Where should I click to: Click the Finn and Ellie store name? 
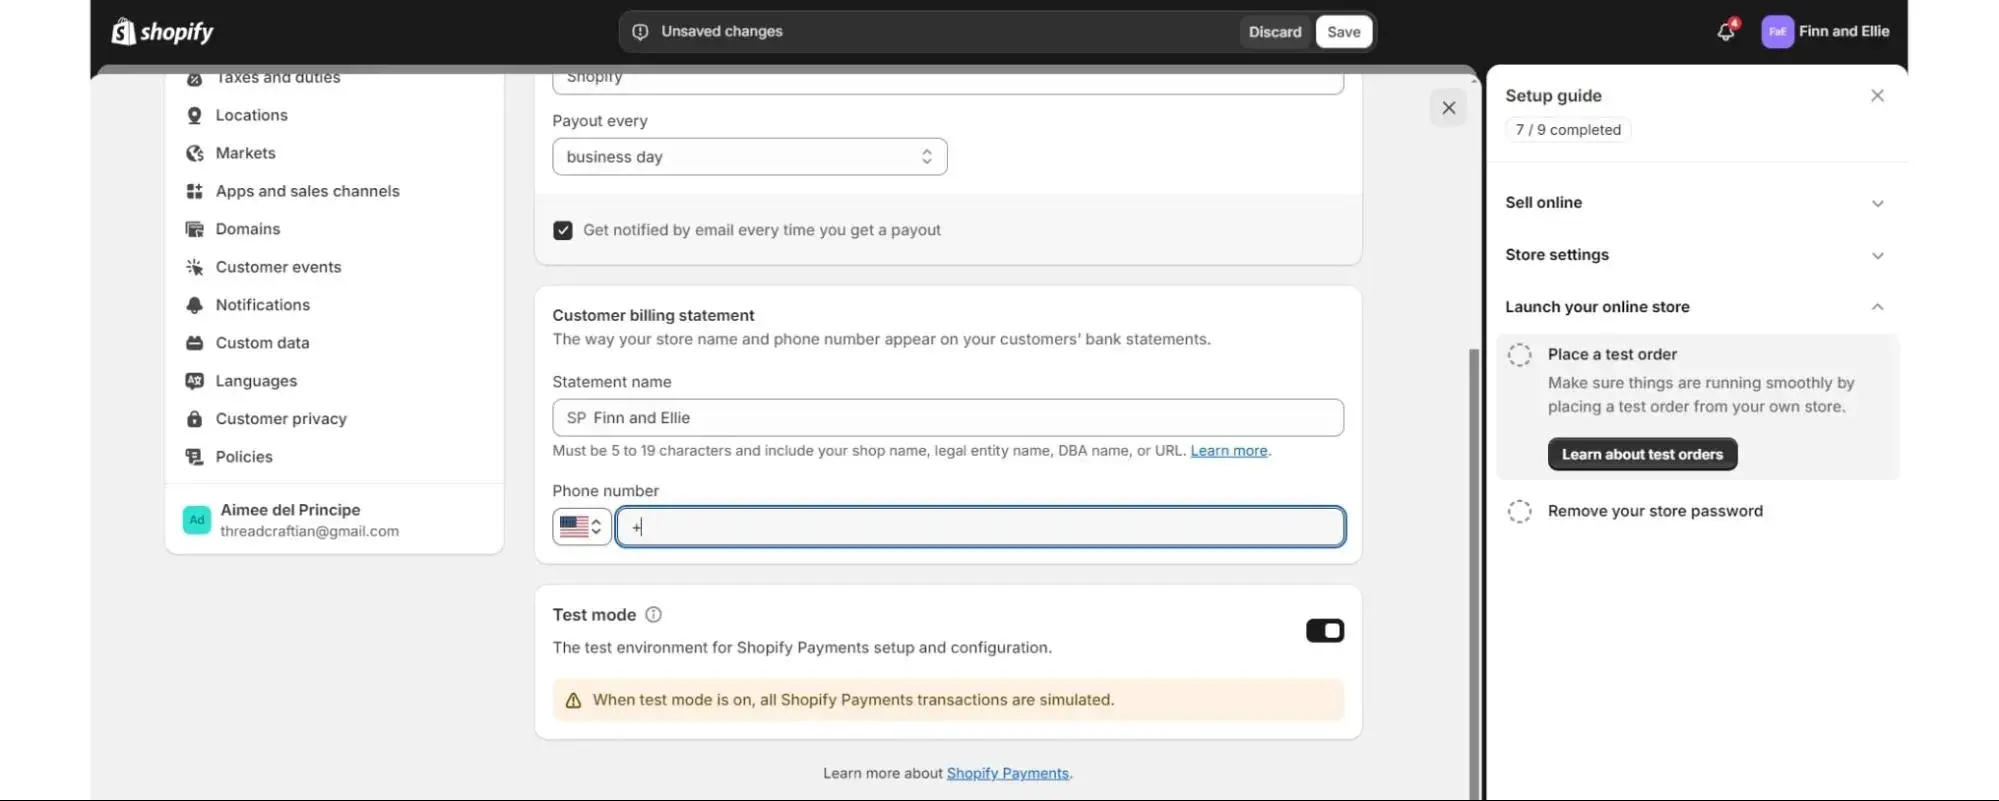pyautogui.click(x=1844, y=32)
